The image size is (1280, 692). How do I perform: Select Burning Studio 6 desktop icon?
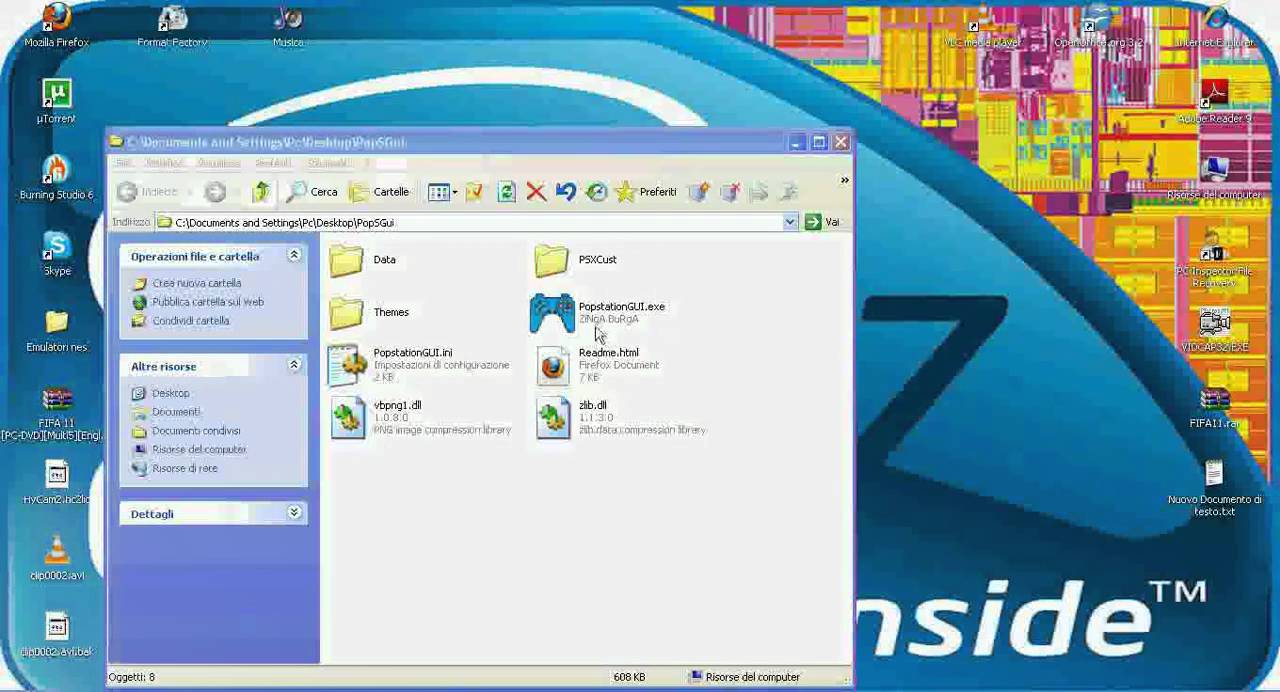[x=56, y=178]
